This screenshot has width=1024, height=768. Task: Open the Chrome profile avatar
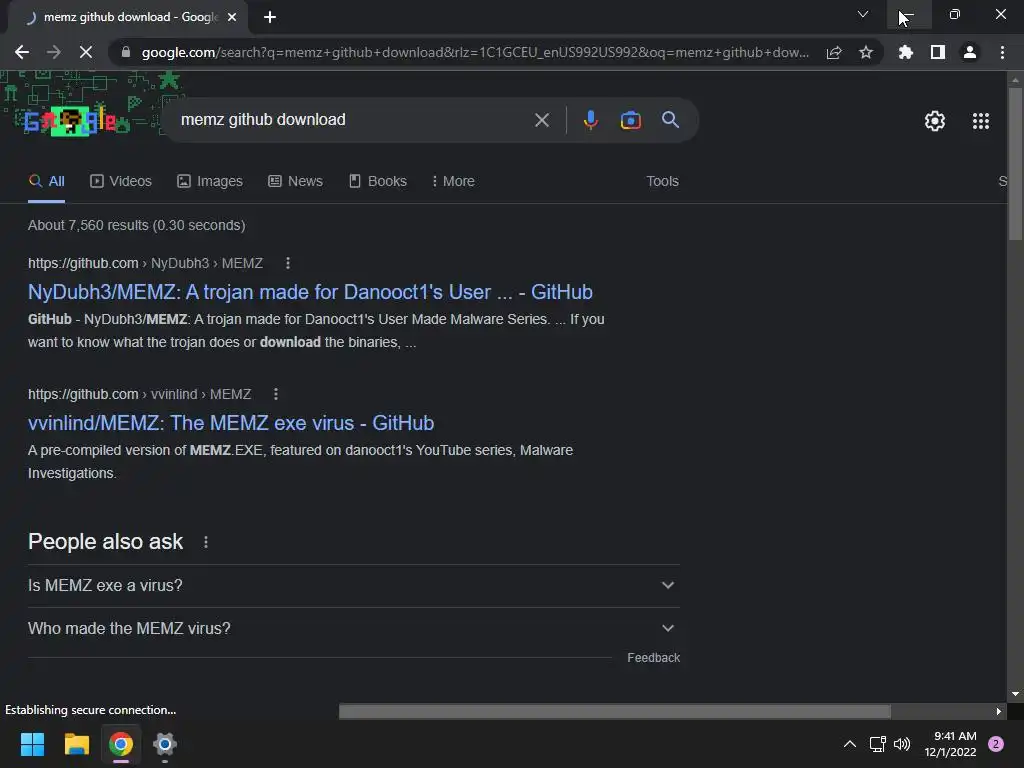click(x=970, y=52)
